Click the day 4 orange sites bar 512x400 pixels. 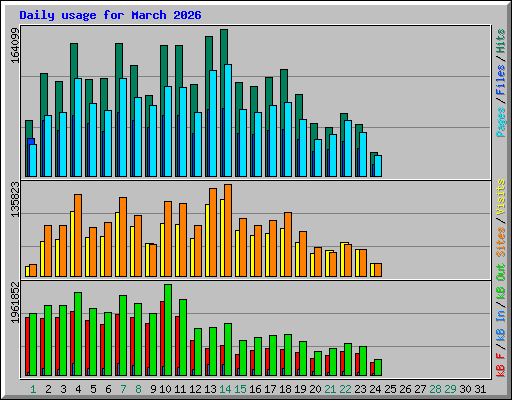pyautogui.click(x=78, y=235)
